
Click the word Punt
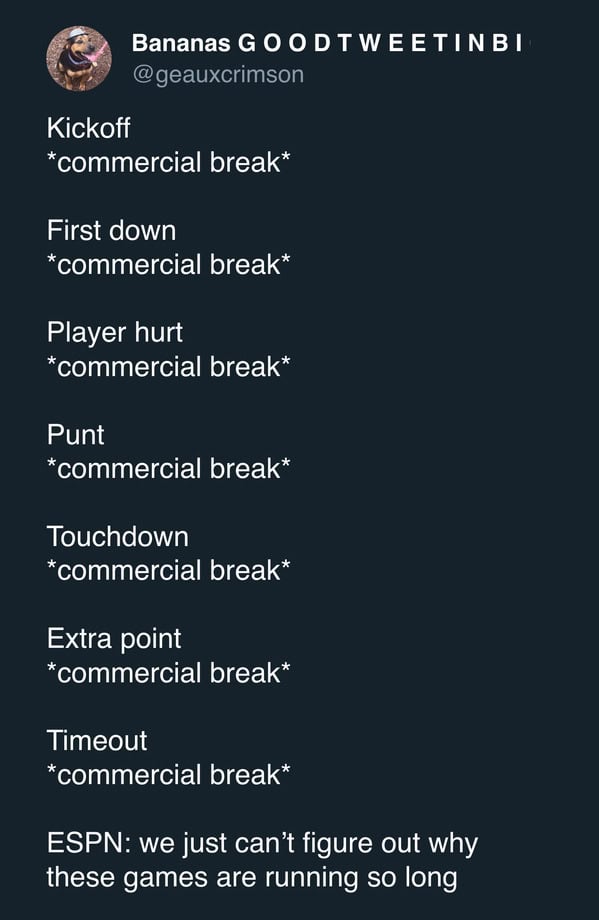click(76, 435)
